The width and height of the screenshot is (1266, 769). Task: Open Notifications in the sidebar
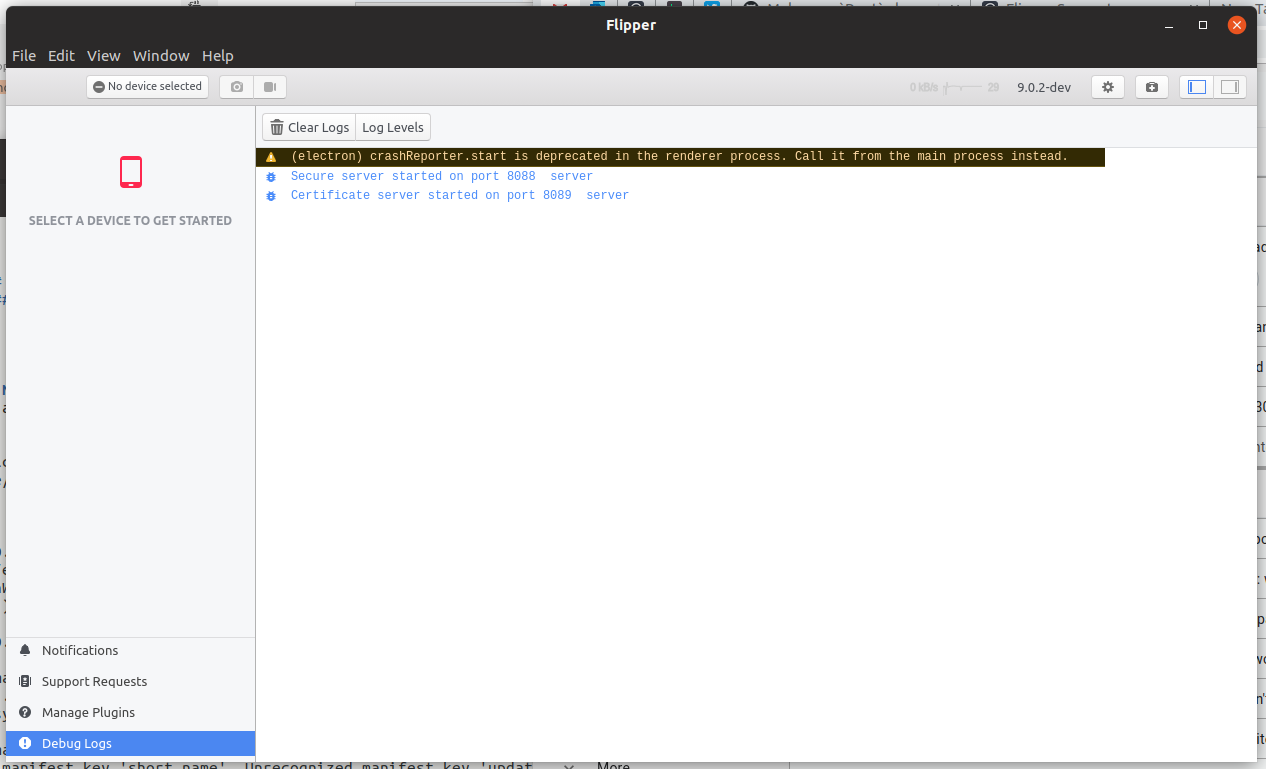point(130,650)
